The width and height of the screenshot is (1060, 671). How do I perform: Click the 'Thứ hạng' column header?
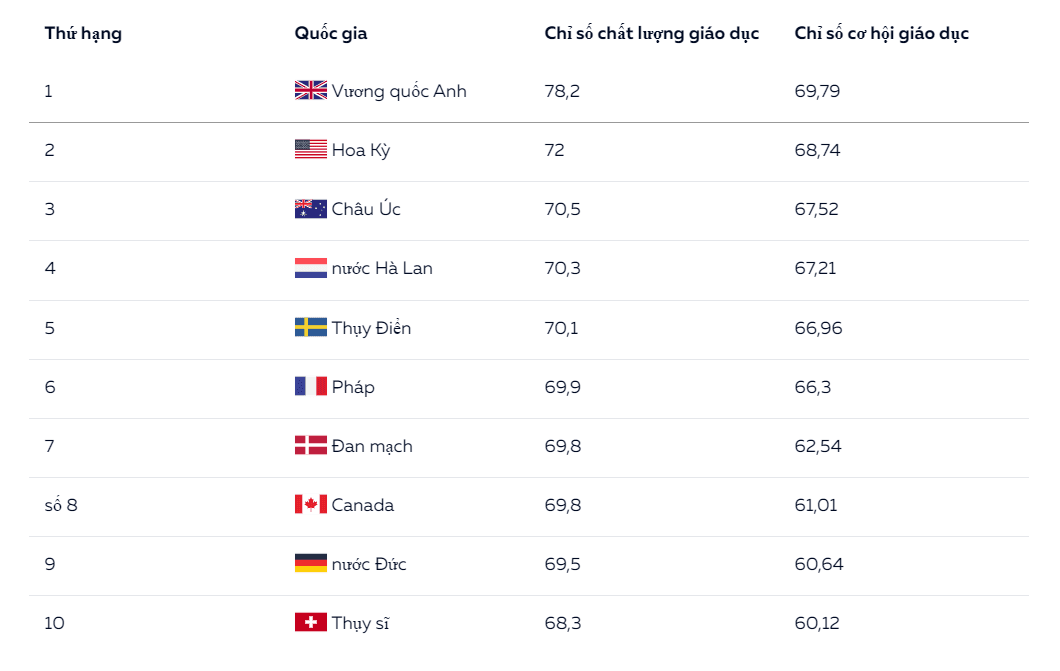click(83, 34)
